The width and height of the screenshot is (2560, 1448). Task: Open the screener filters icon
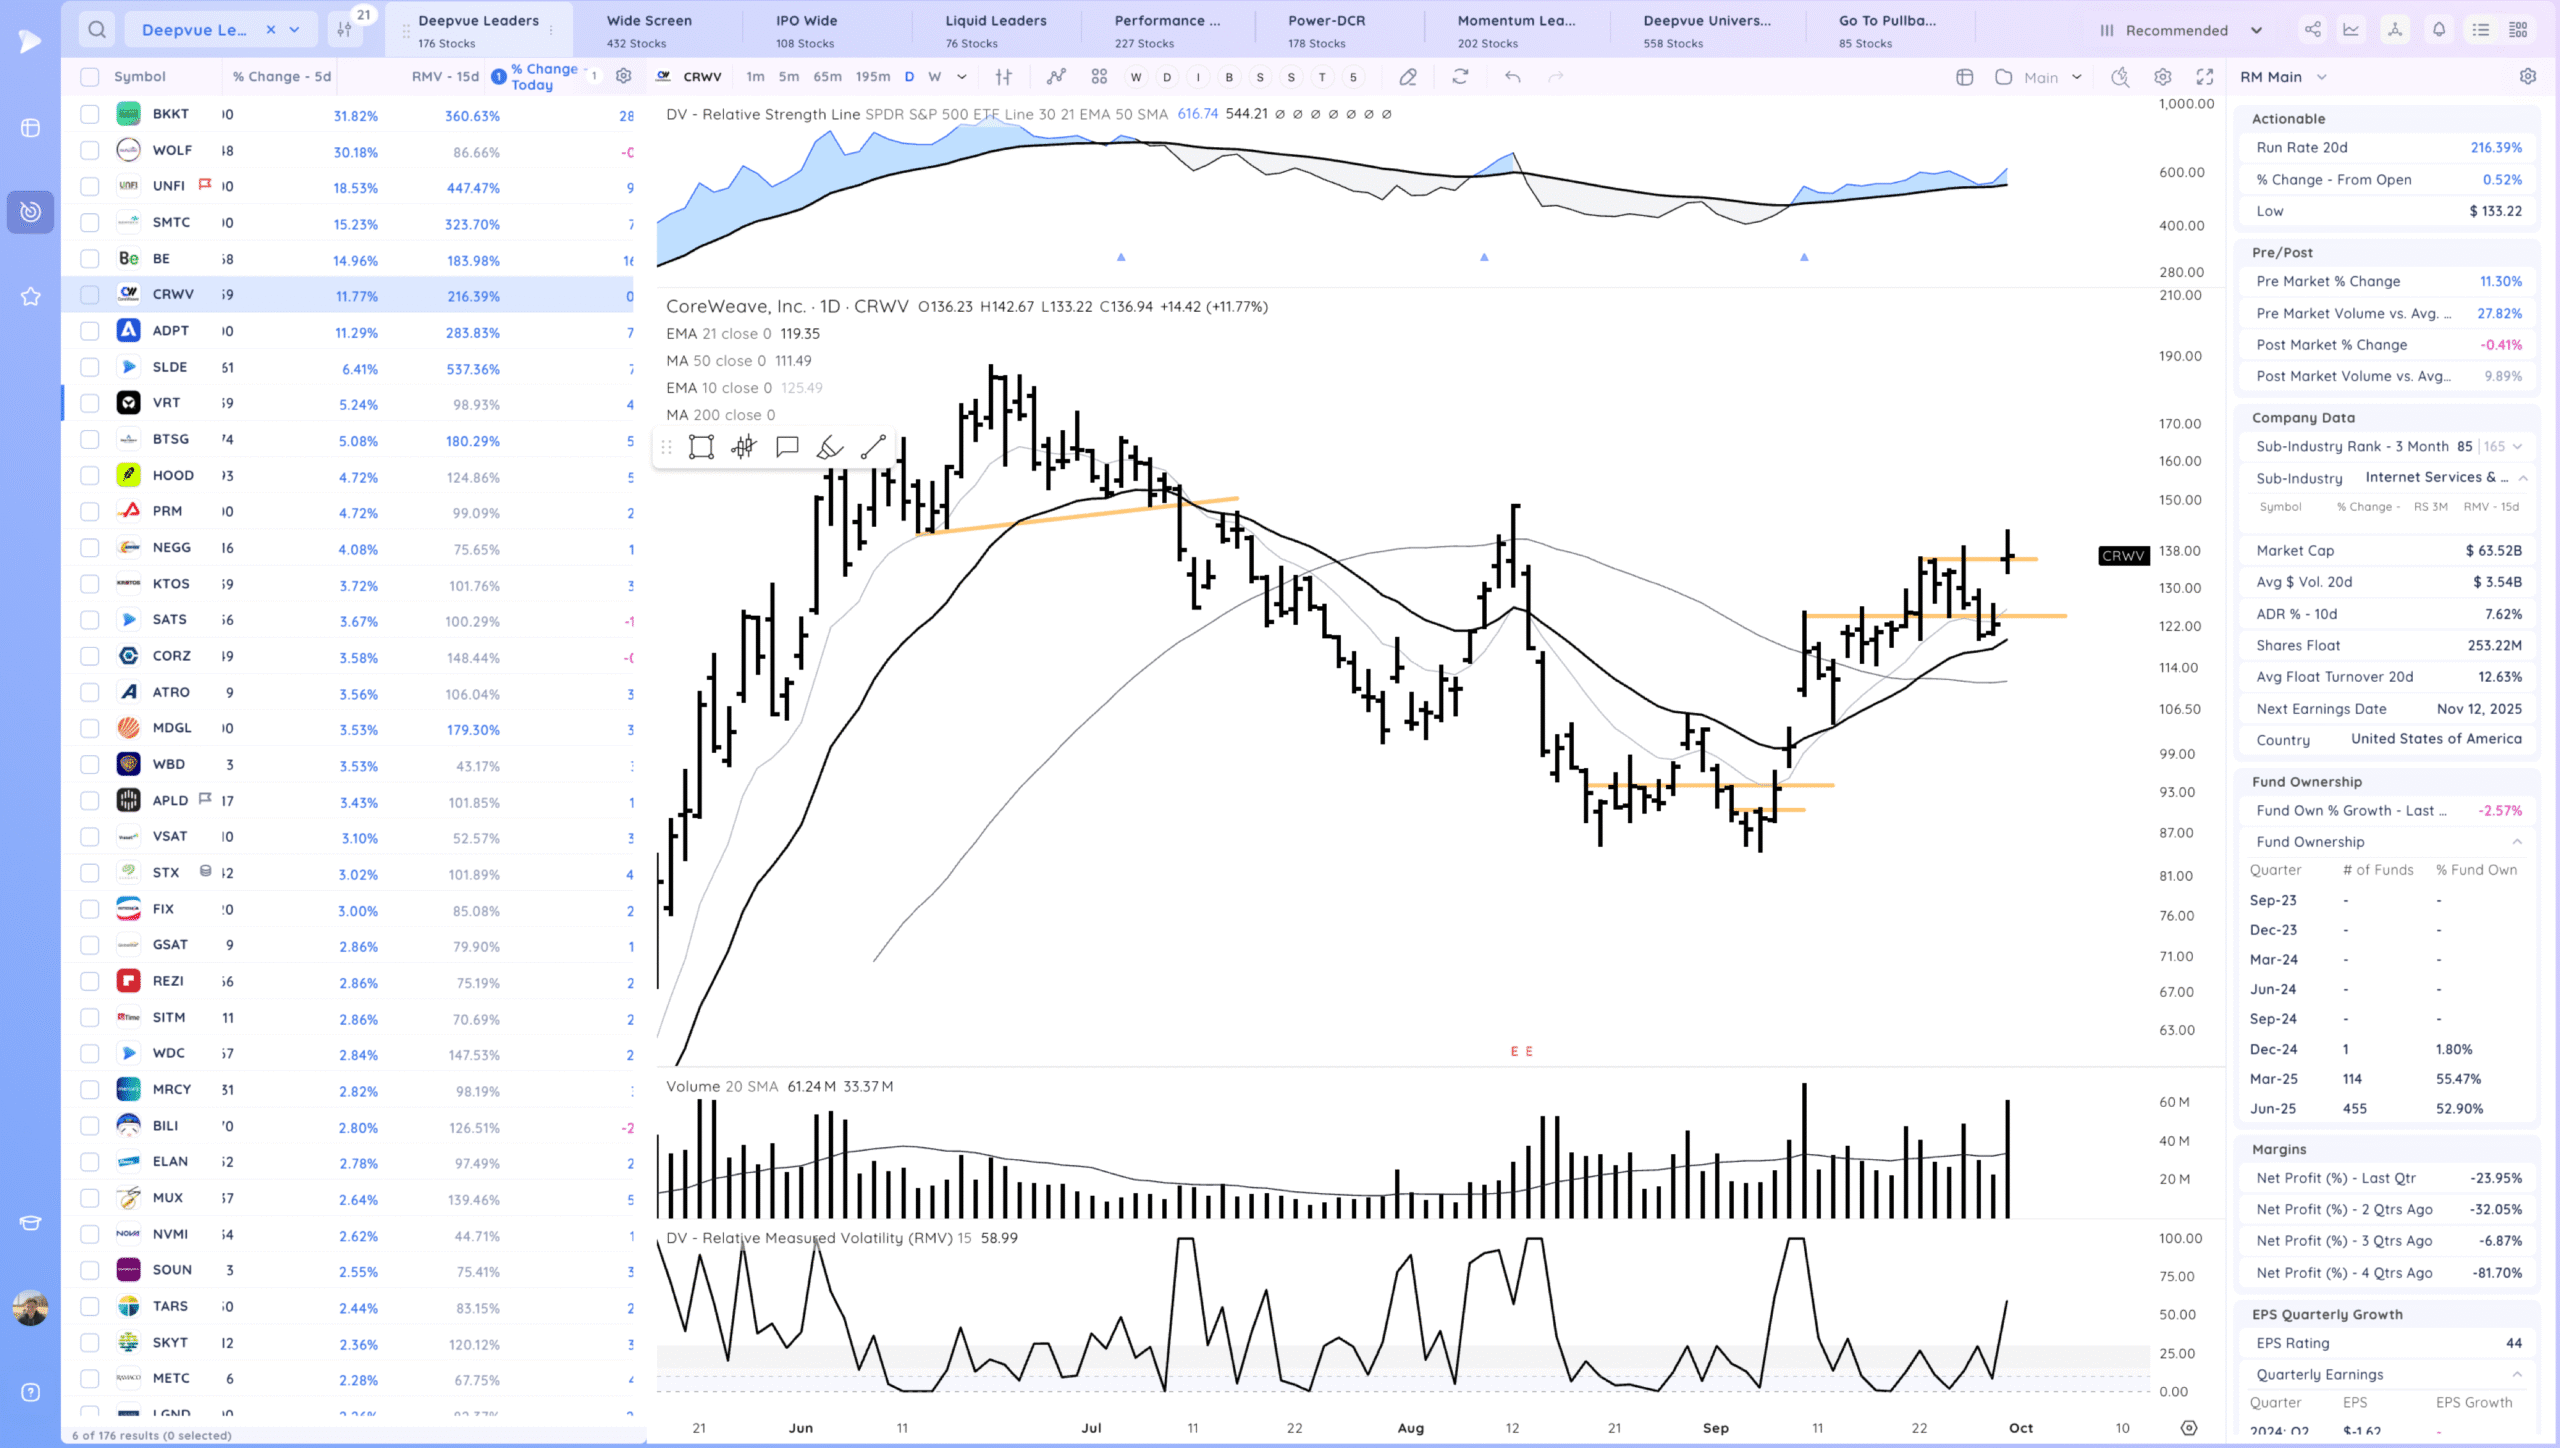[x=345, y=30]
